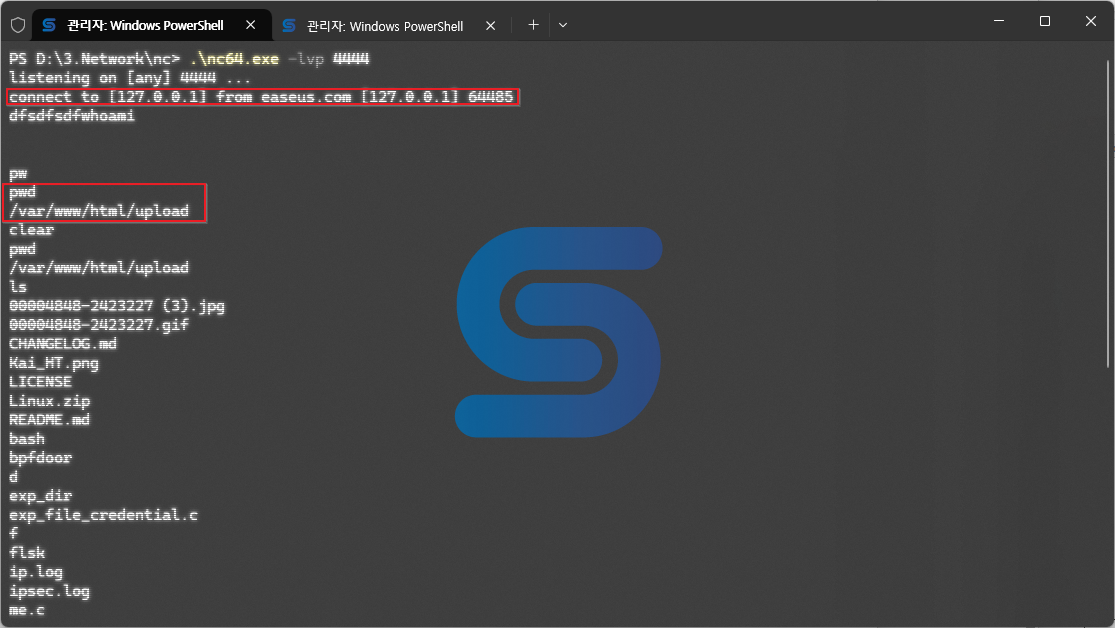Click the 'LICENSE' entry
1115x628 pixels.
(41, 382)
